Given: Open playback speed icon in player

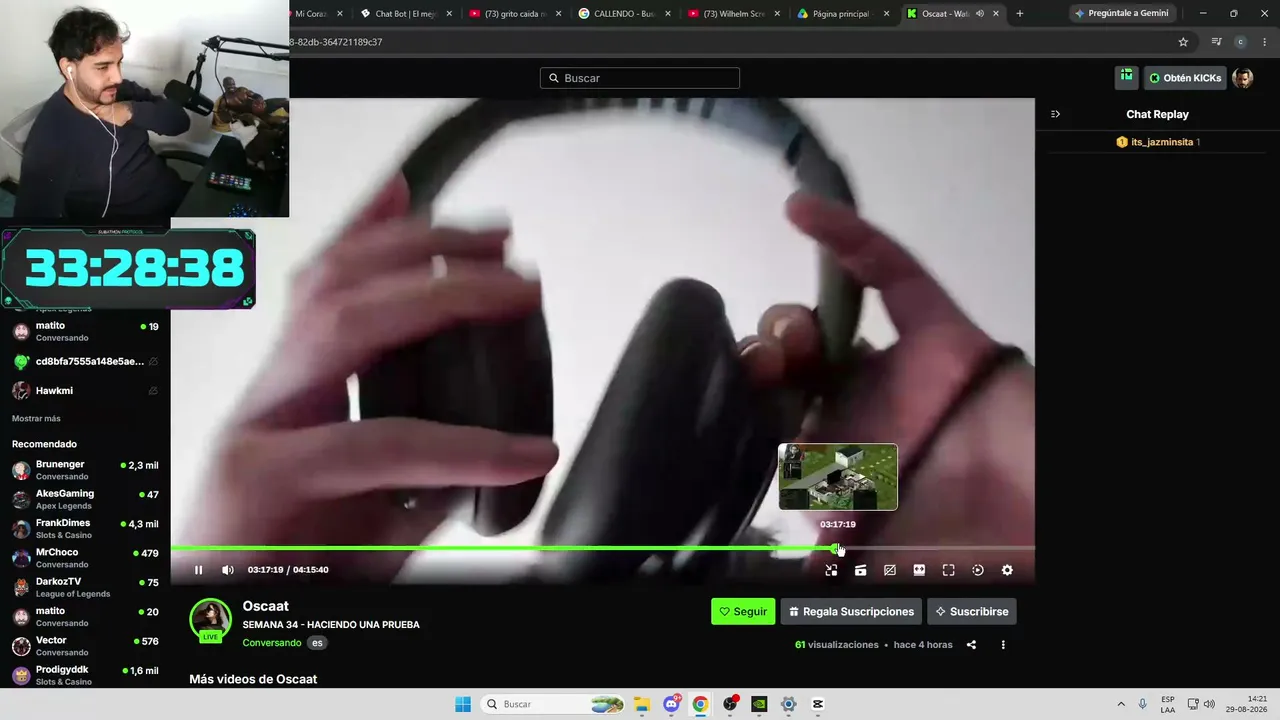Looking at the screenshot, I should 978,570.
